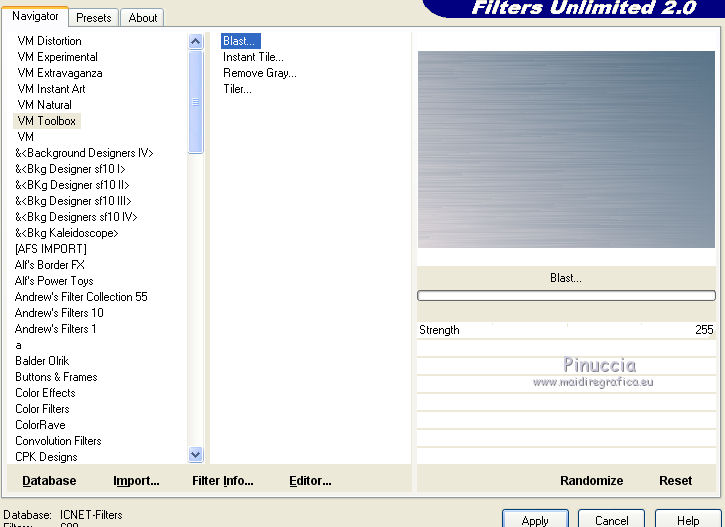The image size is (725, 527).
Task: Select Color Effects category
Action: click(x=45, y=393)
